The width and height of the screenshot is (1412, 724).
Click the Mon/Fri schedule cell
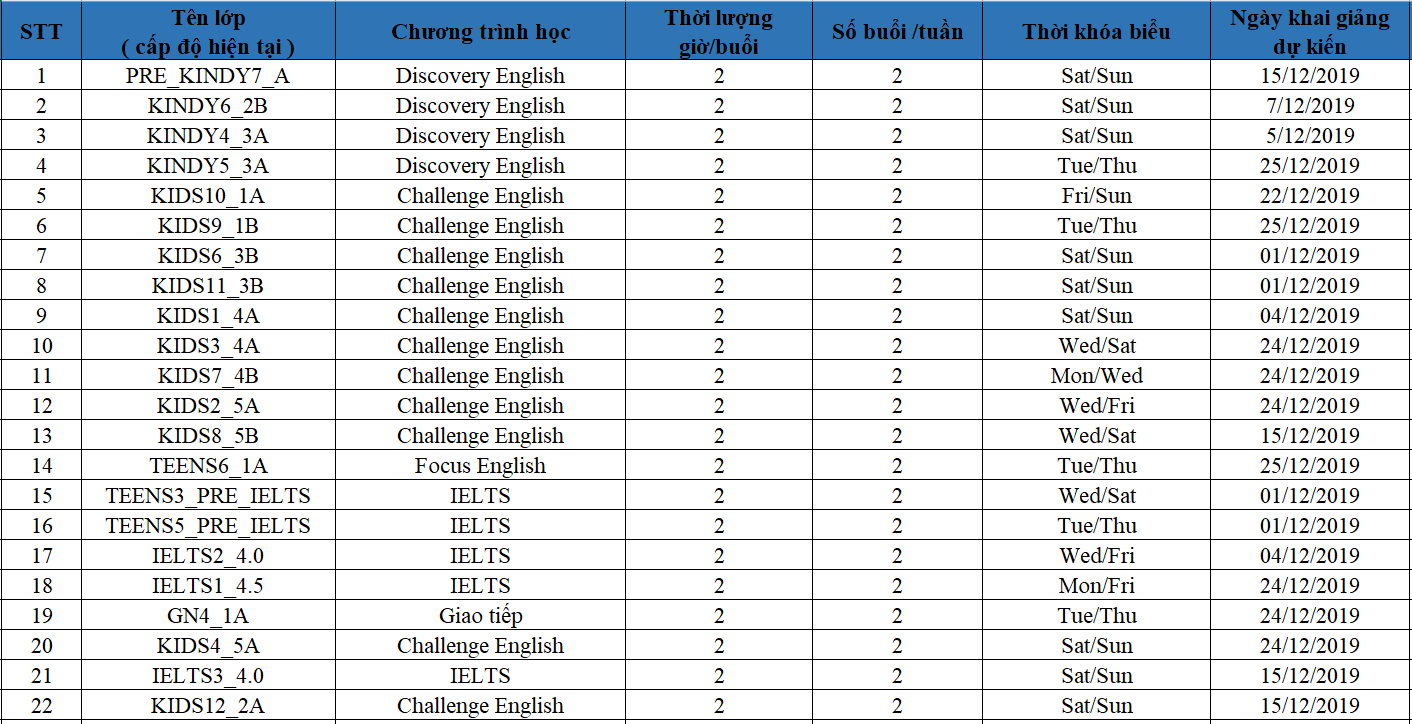[x=1096, y=586]
